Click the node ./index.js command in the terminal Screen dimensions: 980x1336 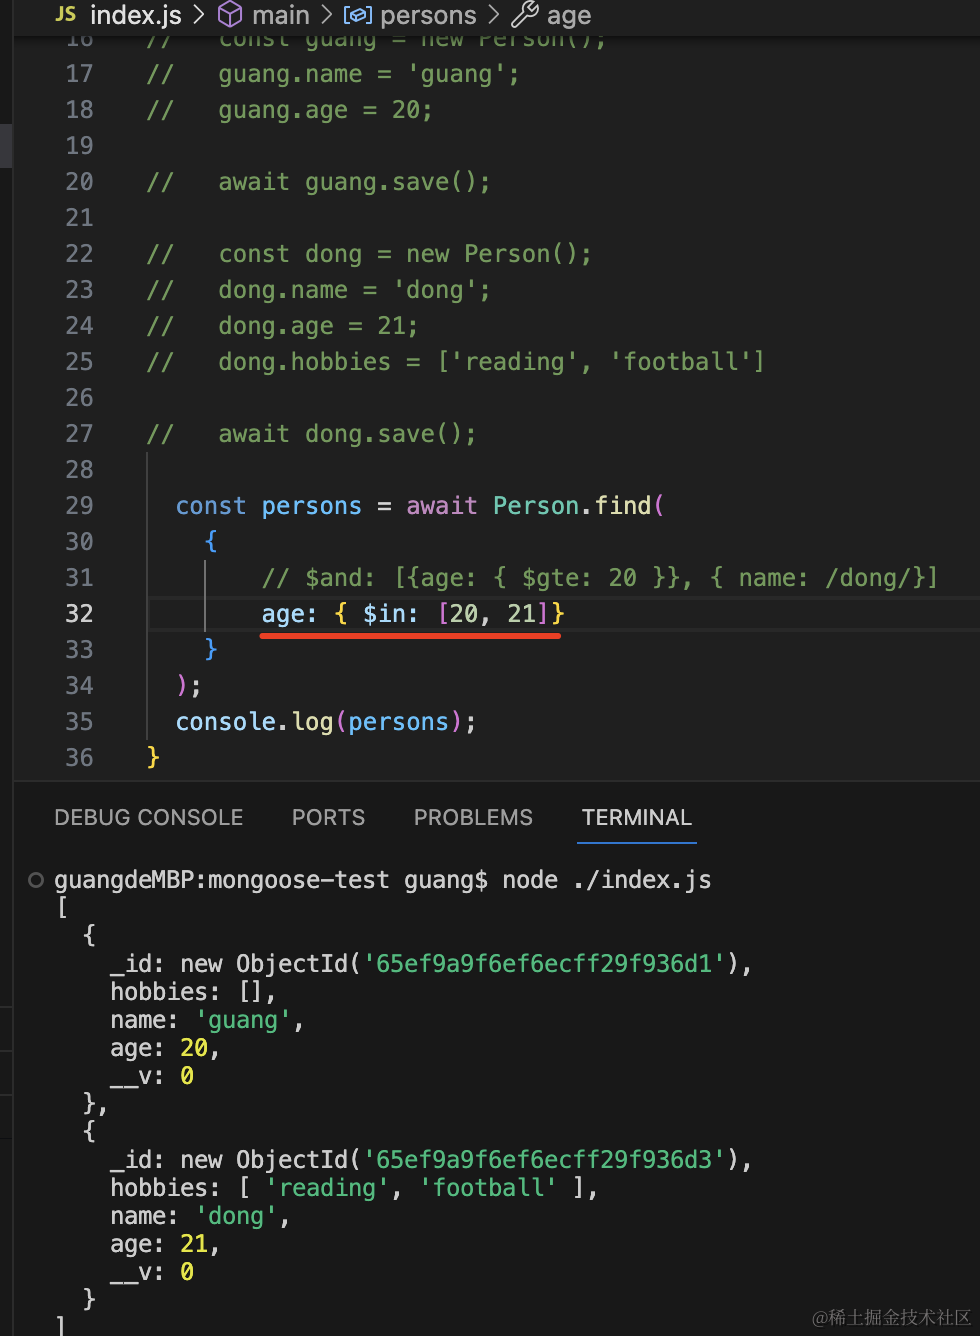[606, 880]
